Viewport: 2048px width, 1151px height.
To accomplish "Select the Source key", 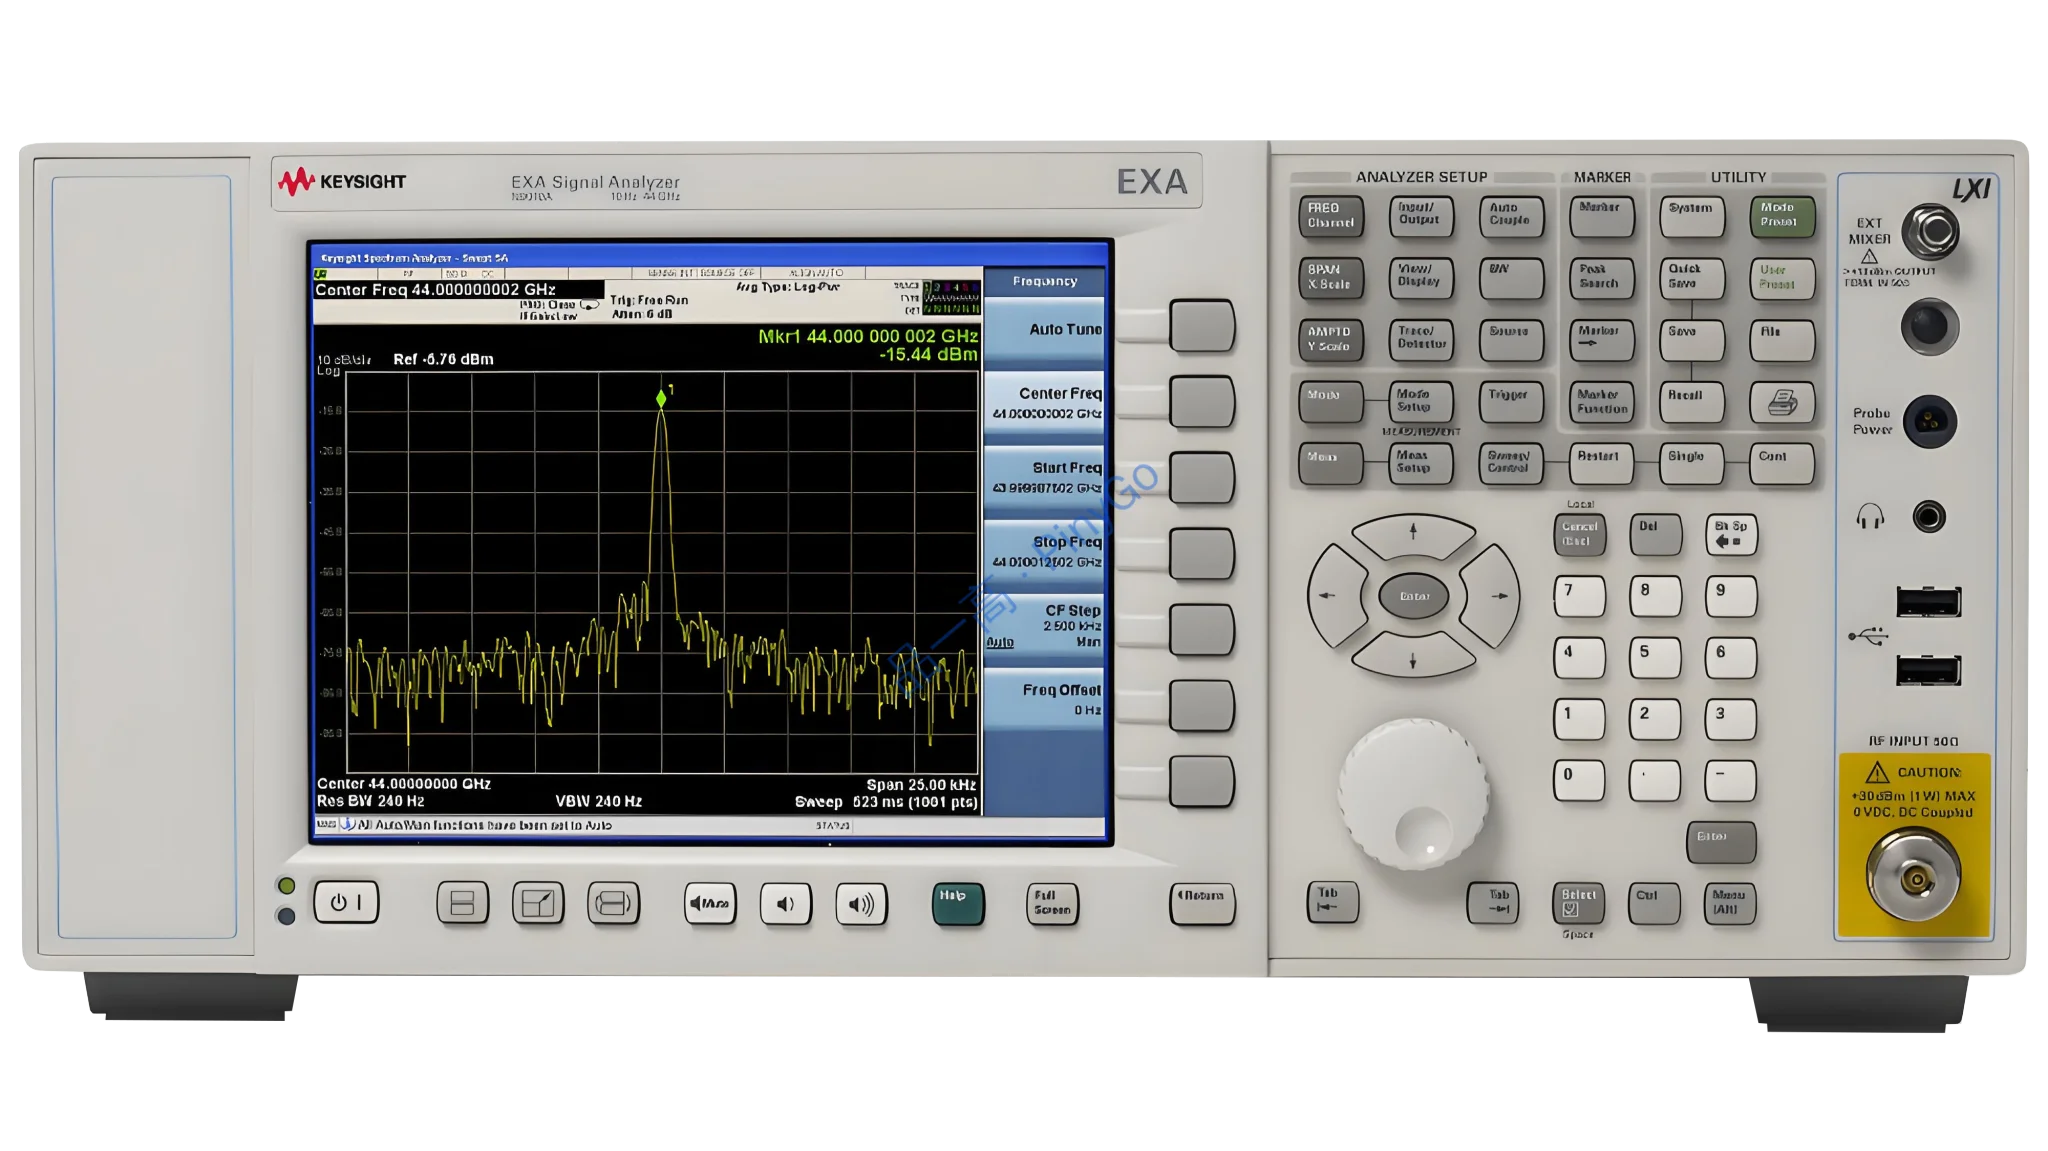I will click(x=1511, y=339).
